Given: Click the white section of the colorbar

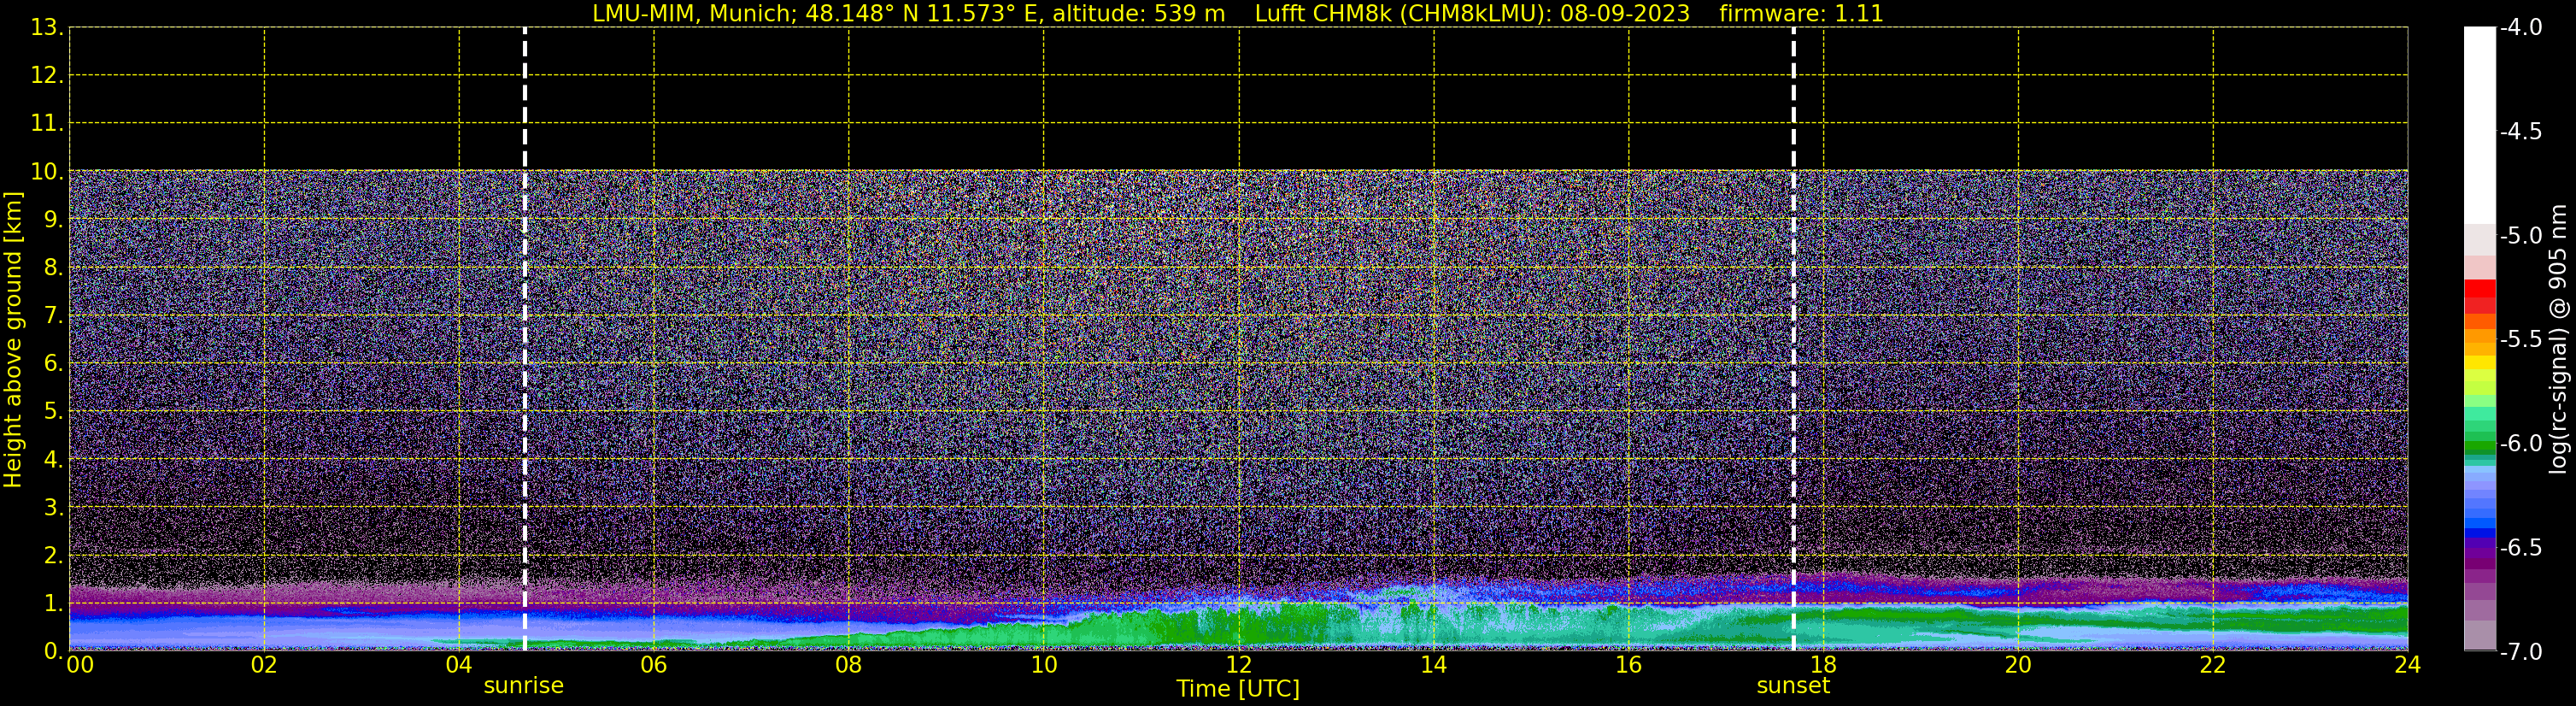Looking at the screenshot, I should click(2479, 125).
